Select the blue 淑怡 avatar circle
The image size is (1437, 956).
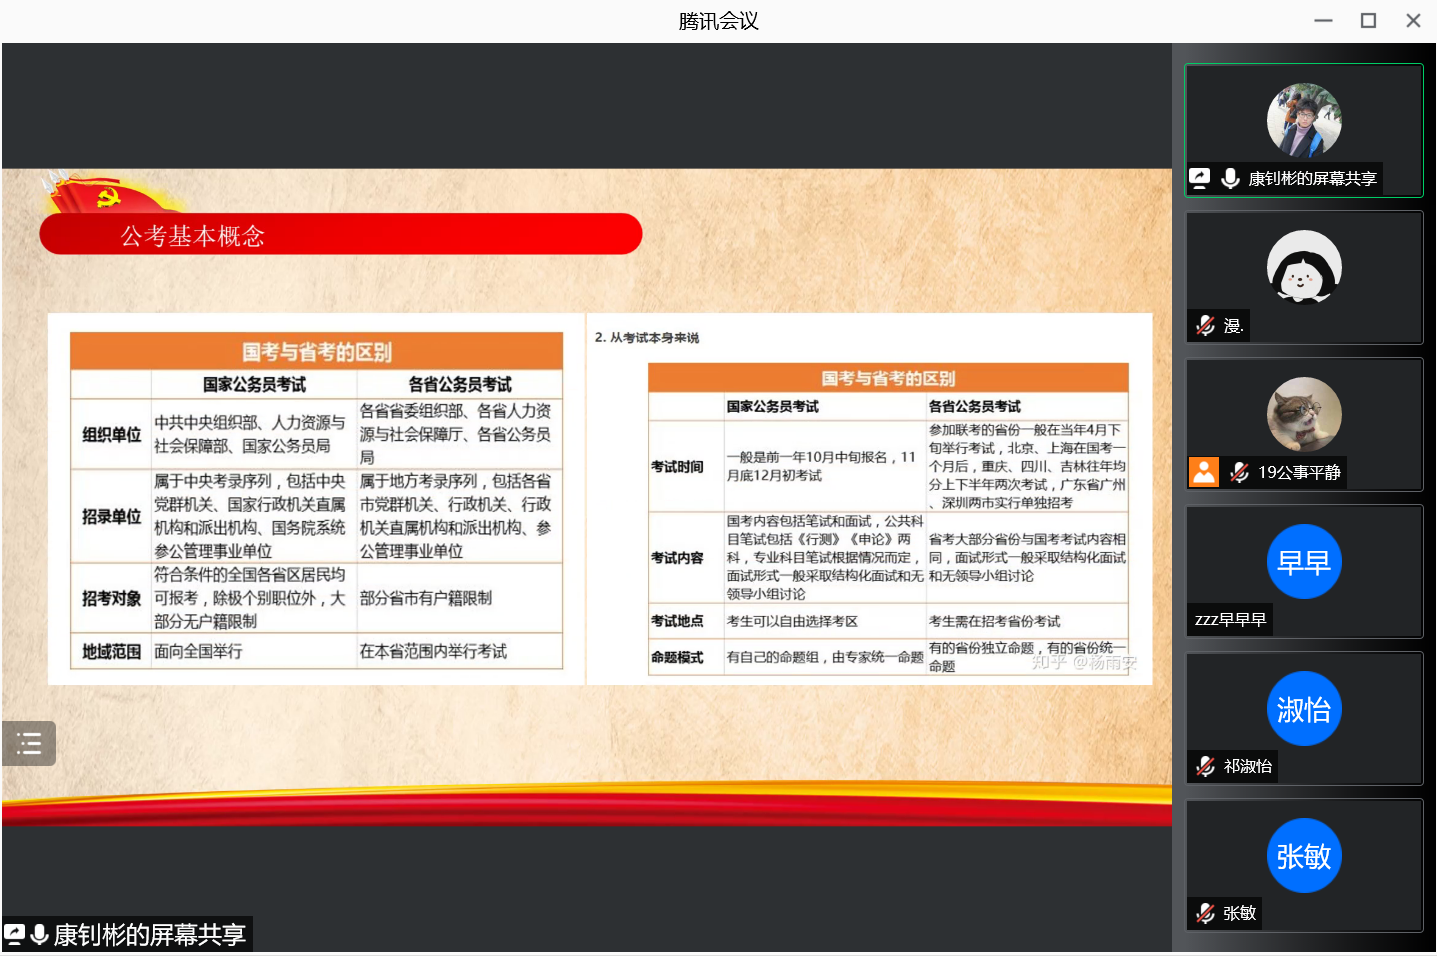1304,709
